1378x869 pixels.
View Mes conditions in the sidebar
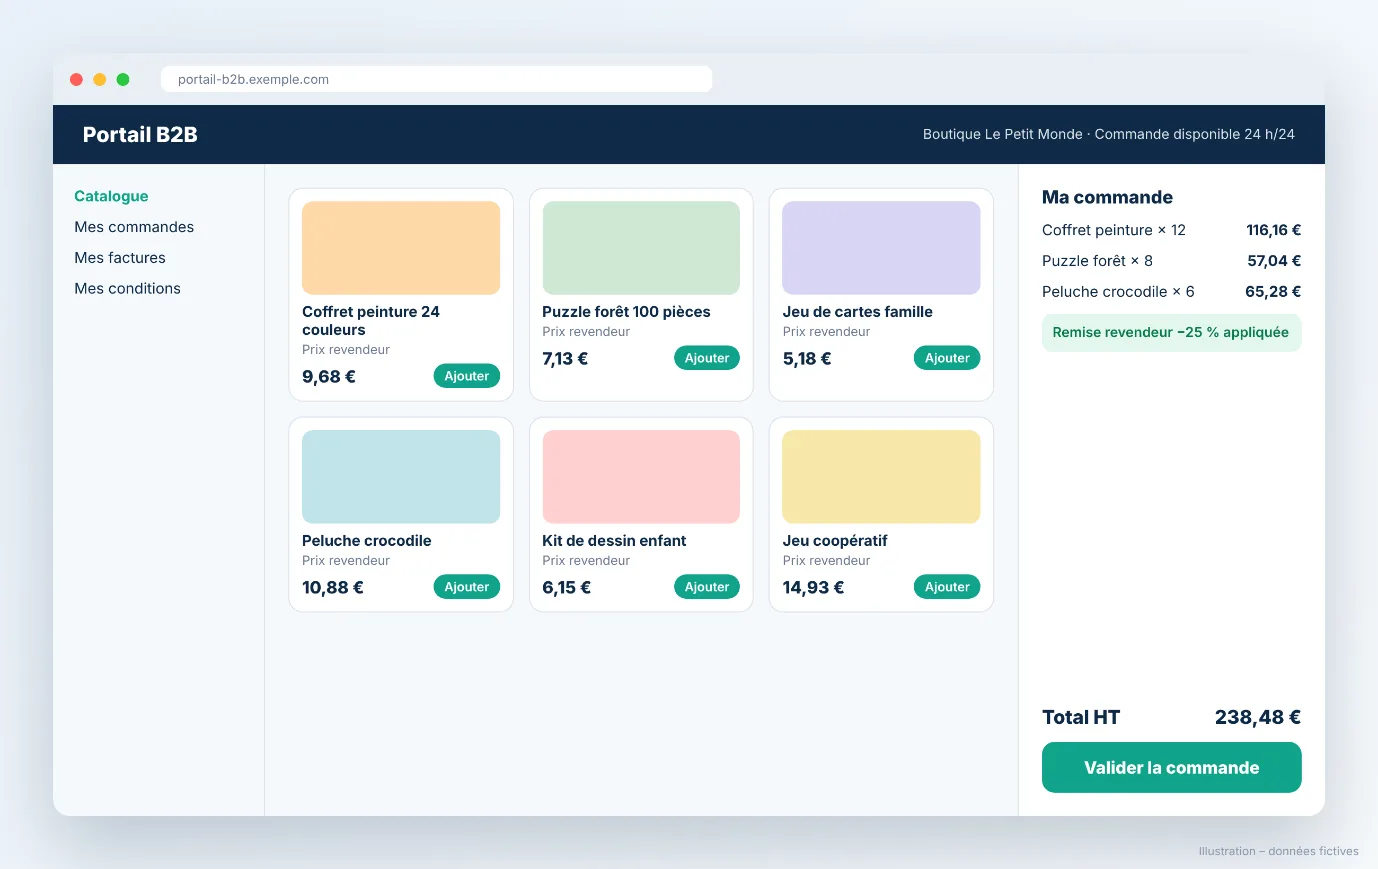coord(127,288)
